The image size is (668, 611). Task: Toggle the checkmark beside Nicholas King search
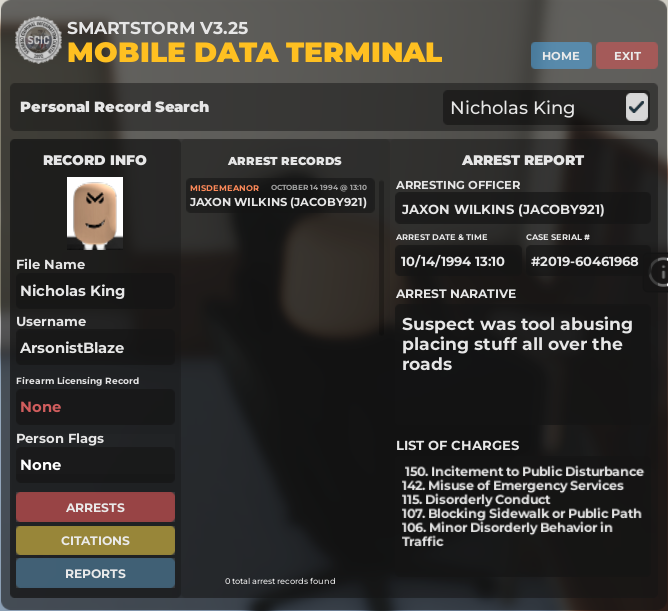pos(636,107)
